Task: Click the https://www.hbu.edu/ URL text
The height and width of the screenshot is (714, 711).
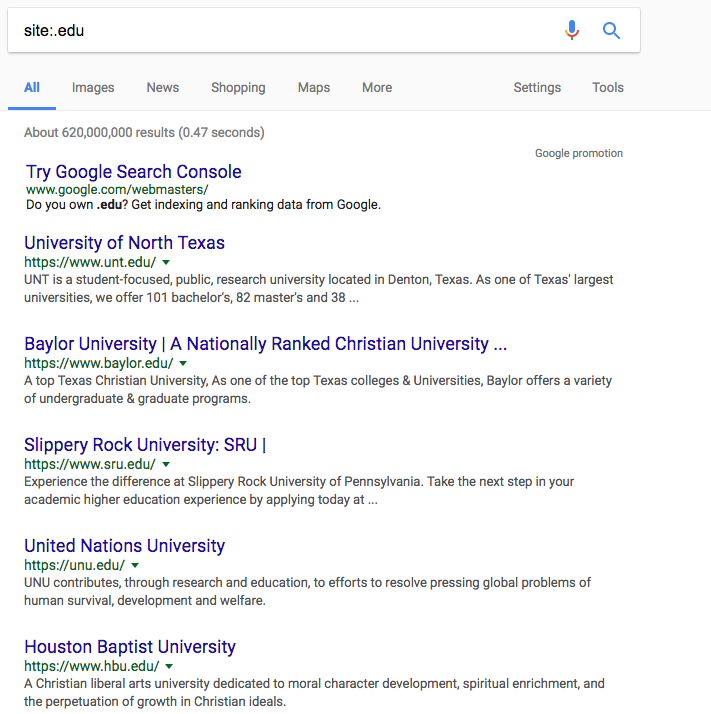Action: pyautogui.click(x=92, y=667)
